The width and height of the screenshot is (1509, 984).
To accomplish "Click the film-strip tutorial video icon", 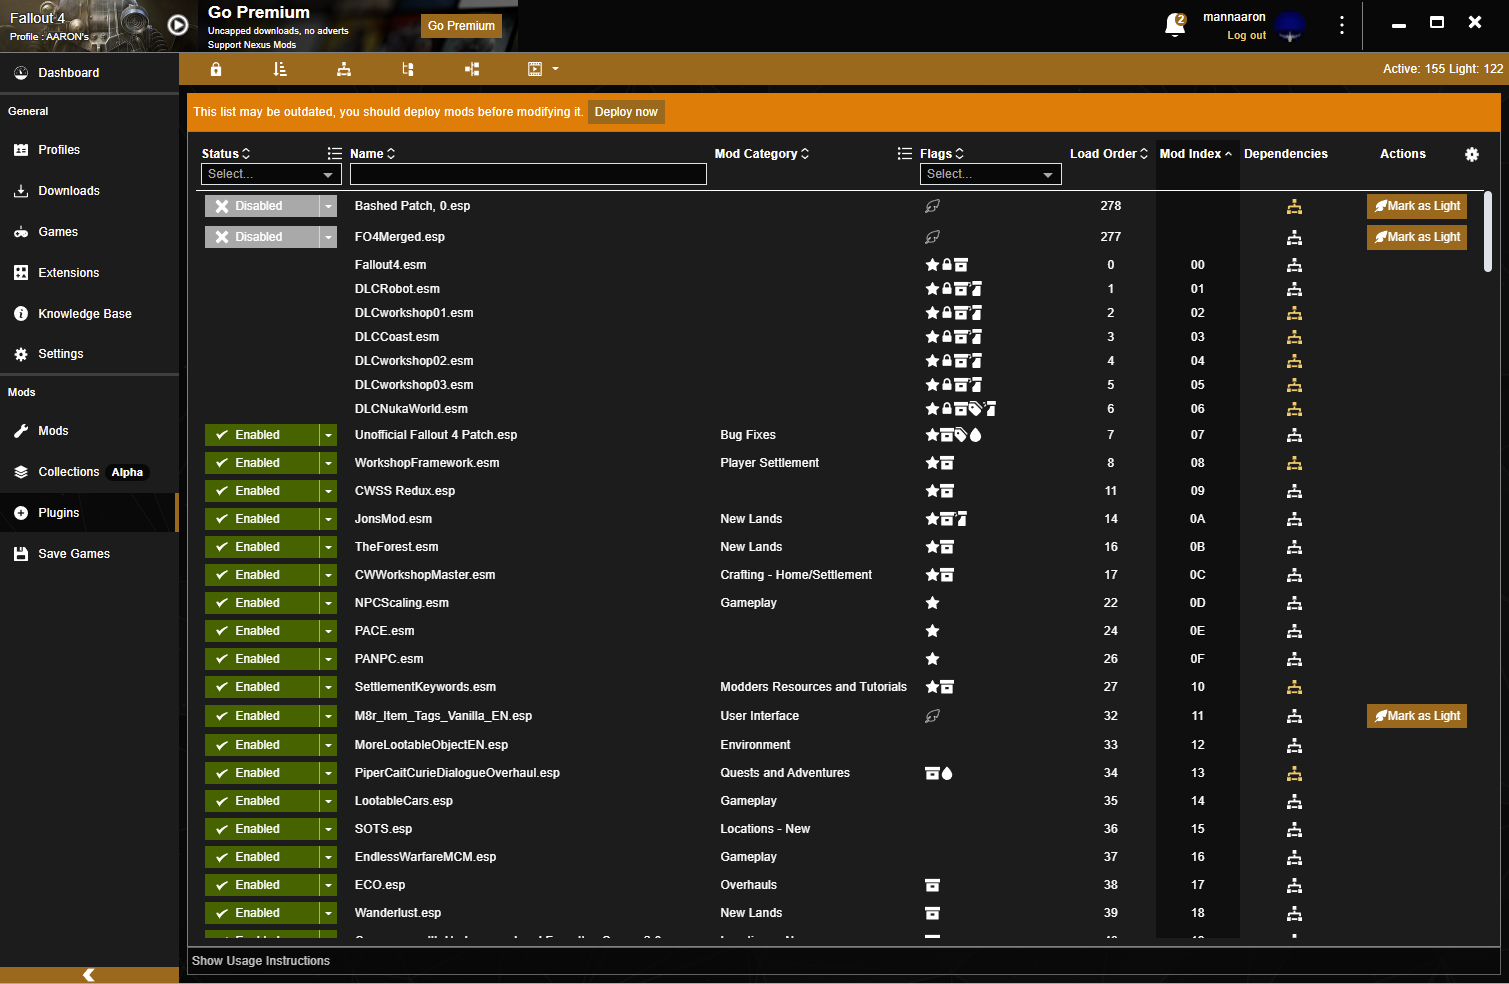I will click(535, 69).
